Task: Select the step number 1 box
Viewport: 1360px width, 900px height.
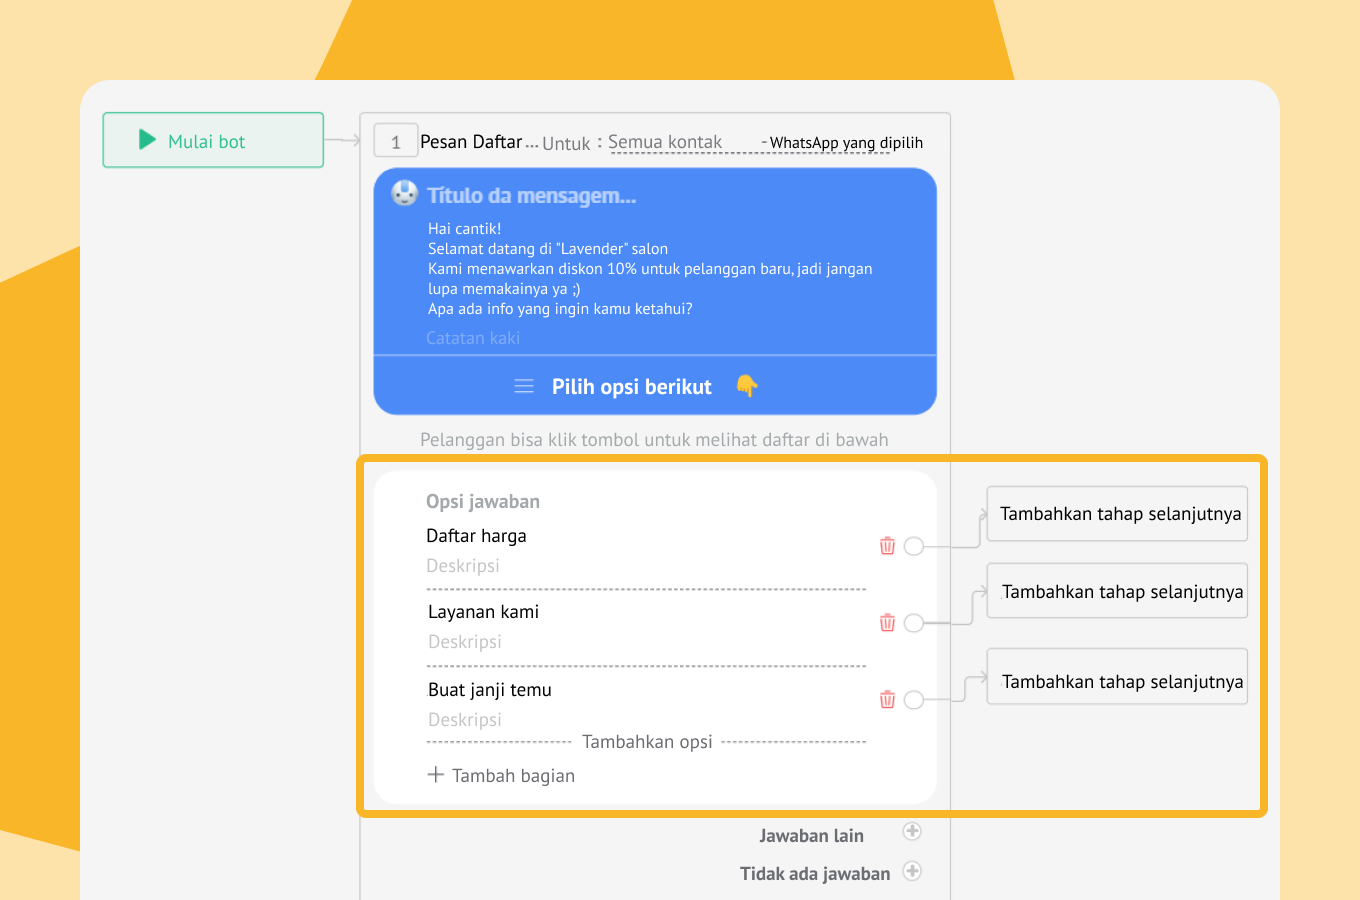Action: [x=395, y=141]
